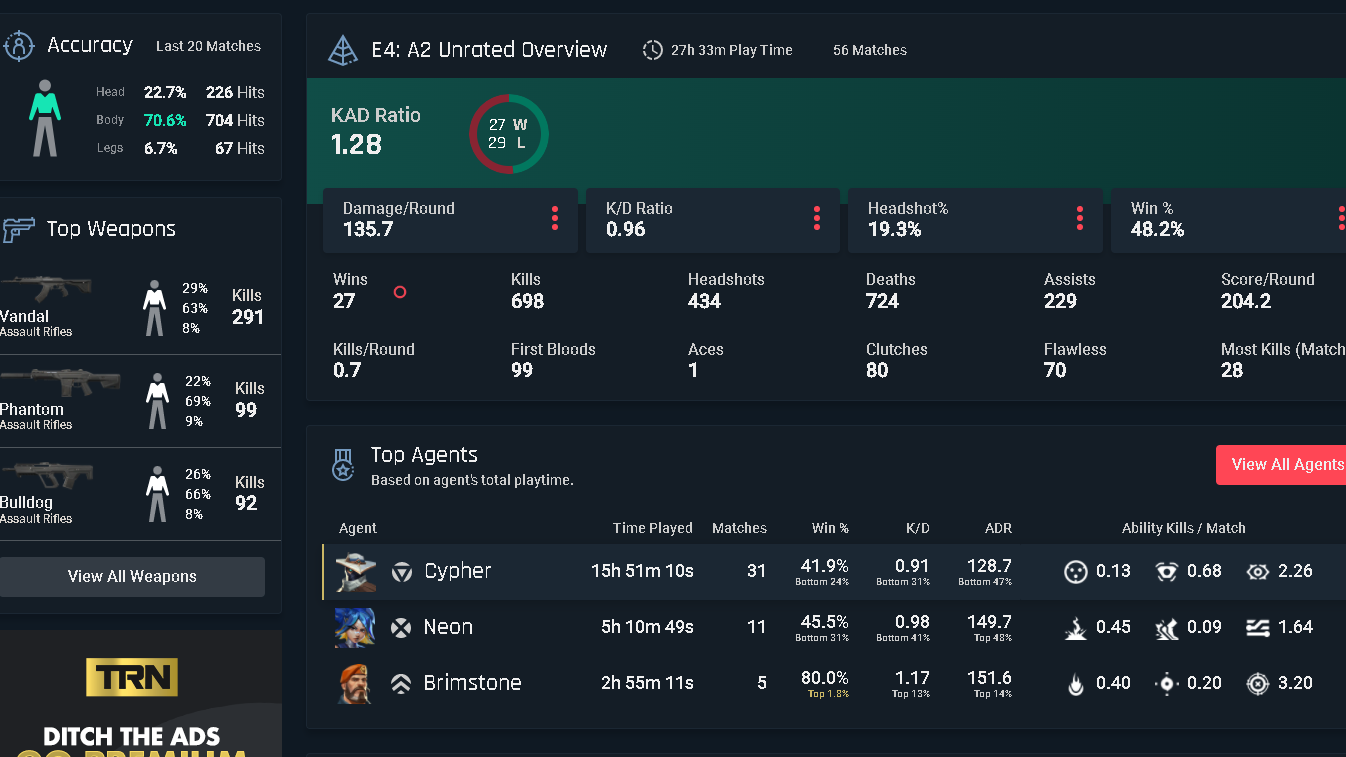Click Neon's 0.45 ability icon
Image resolution: width=1346 pixels, height=757 pixels.
[1075, 628]
